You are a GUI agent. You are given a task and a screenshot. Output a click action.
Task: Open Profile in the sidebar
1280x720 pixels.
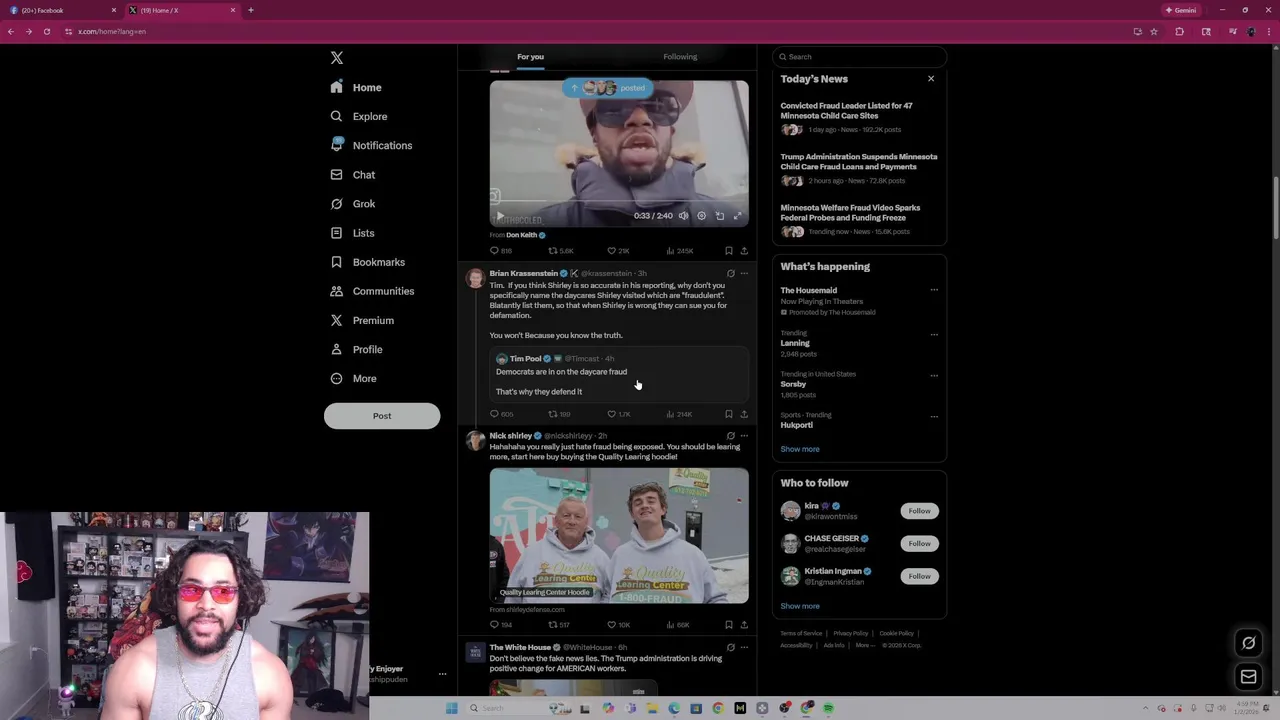tap(356, 349)
